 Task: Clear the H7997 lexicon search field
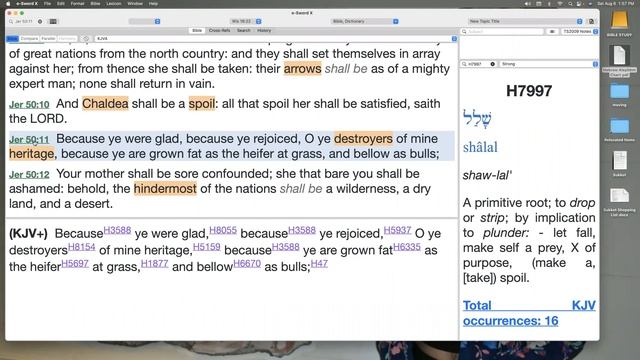tap(493, 64)
